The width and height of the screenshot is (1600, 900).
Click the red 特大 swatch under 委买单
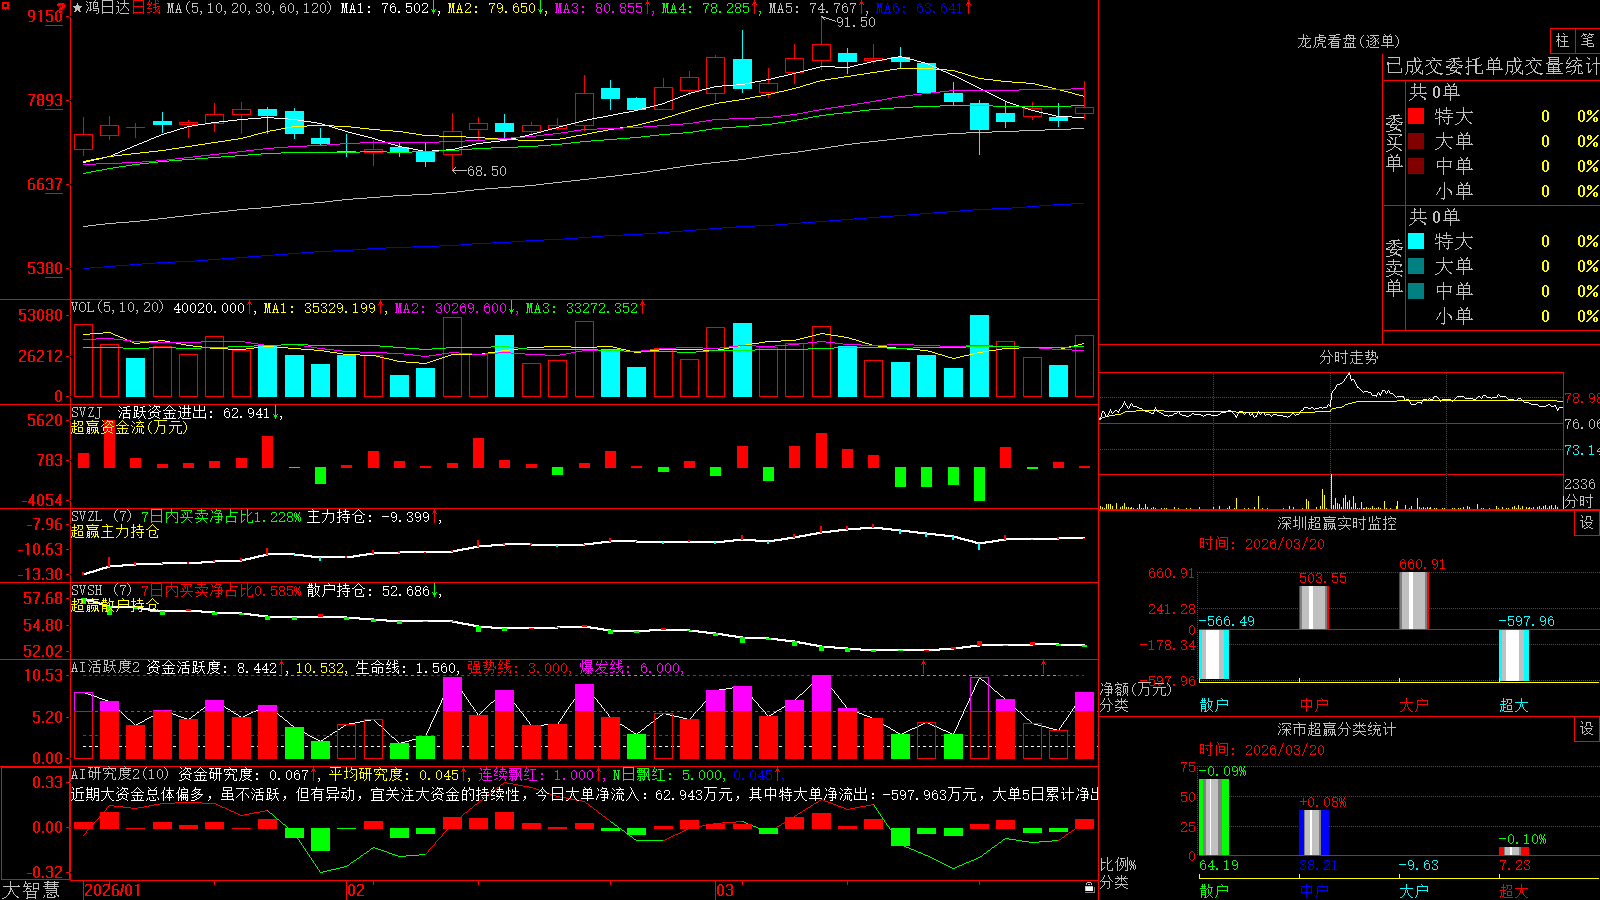(x=1416, y=116)
